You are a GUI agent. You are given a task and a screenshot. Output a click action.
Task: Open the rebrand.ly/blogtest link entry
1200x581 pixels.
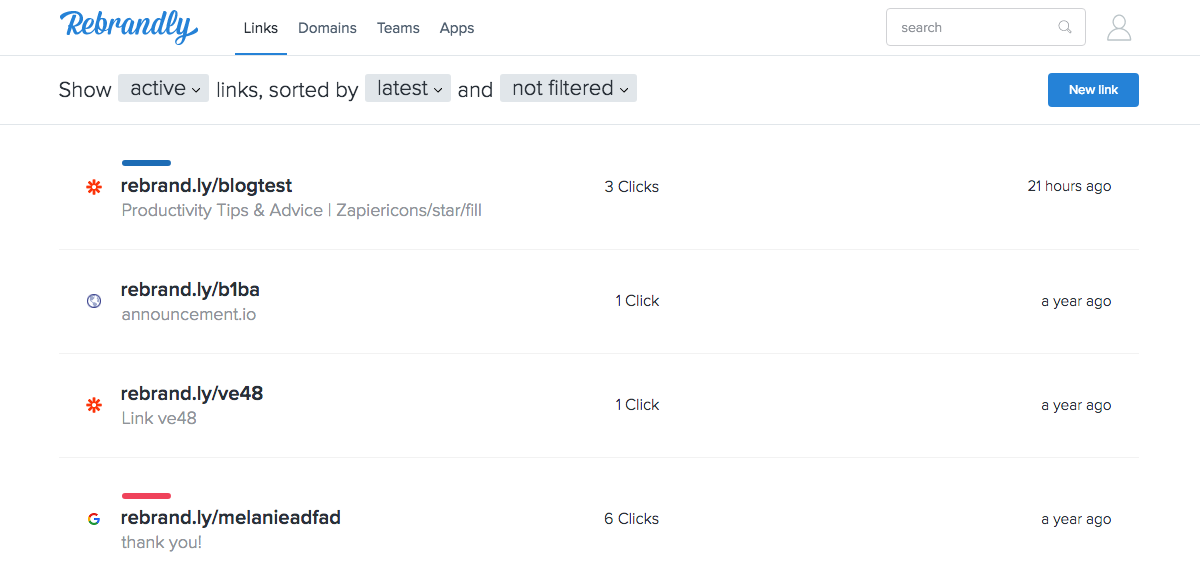(206, 185)
